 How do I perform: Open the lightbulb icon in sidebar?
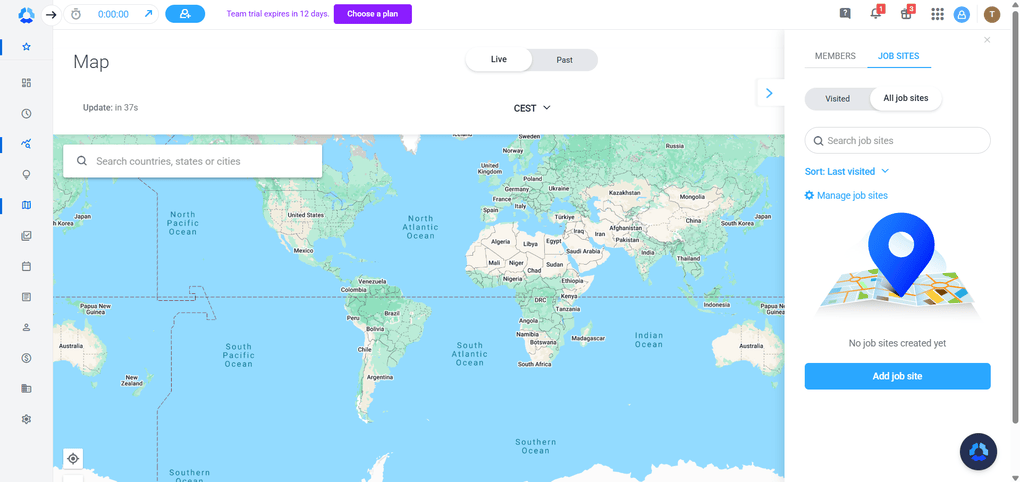click(27, 174)
